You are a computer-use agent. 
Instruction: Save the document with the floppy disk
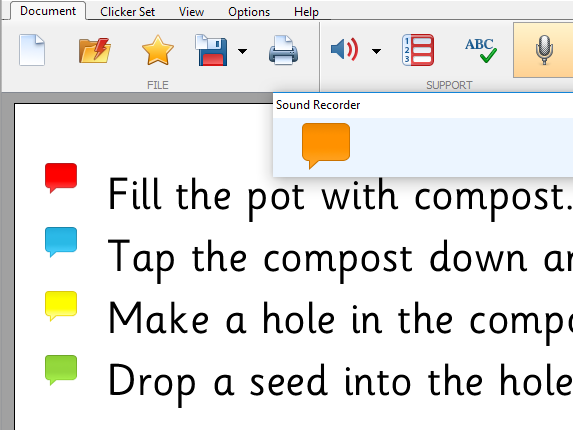click(x=212, y=50)
